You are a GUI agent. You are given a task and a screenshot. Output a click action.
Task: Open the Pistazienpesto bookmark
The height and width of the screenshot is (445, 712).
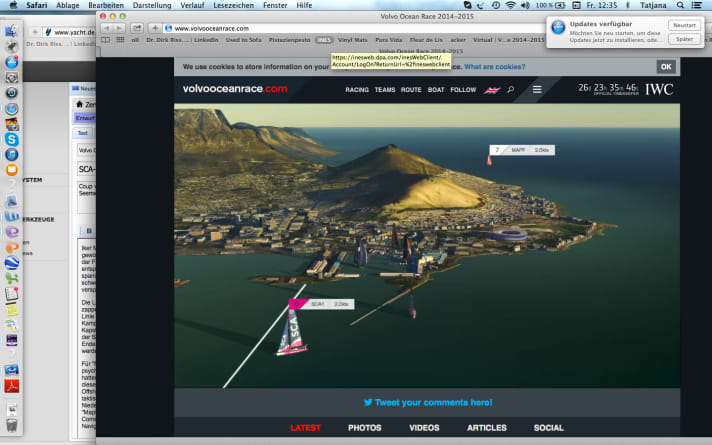(x=289, y=40)
